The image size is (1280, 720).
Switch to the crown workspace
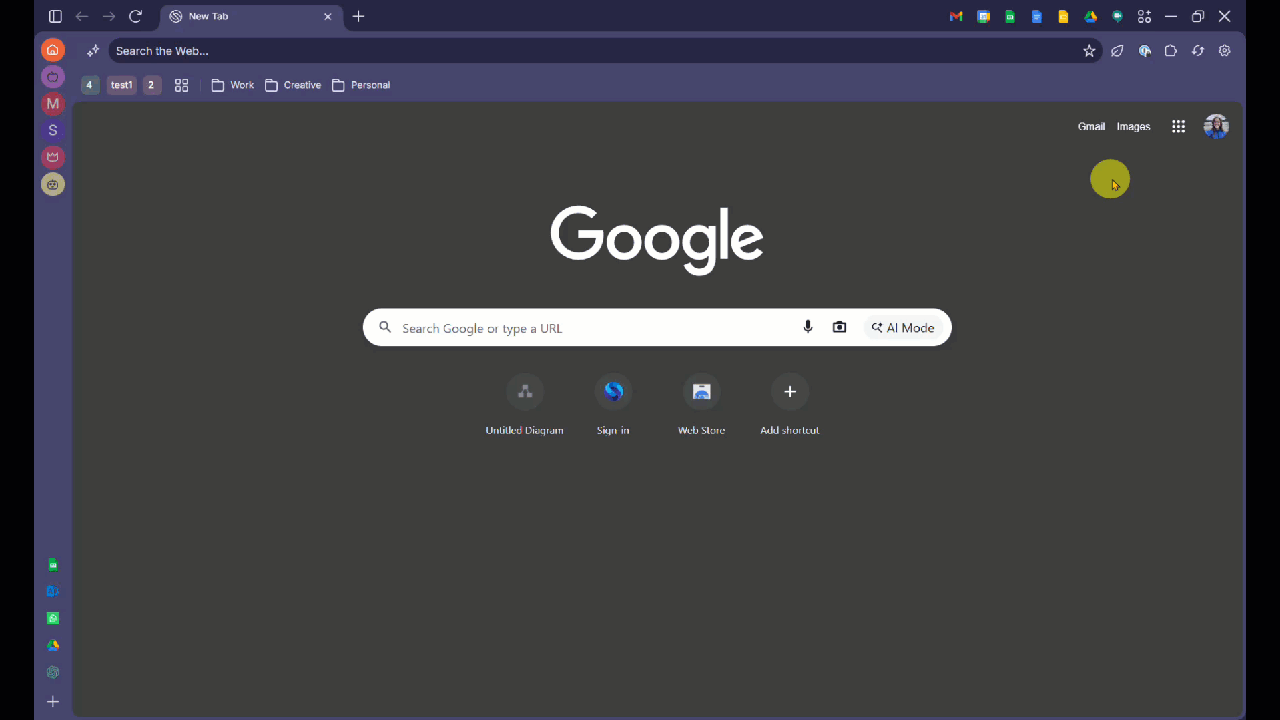(53, 157)
